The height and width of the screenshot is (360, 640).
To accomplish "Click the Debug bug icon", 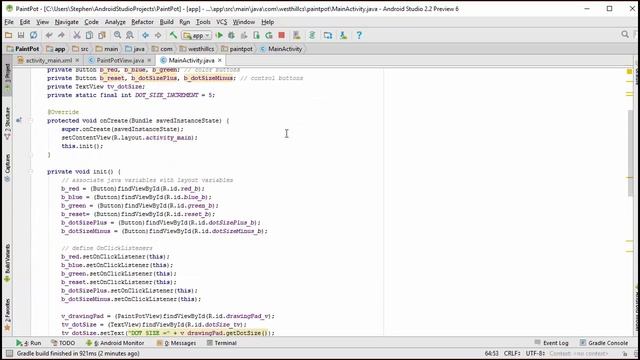I will click(x=231, y=36).
